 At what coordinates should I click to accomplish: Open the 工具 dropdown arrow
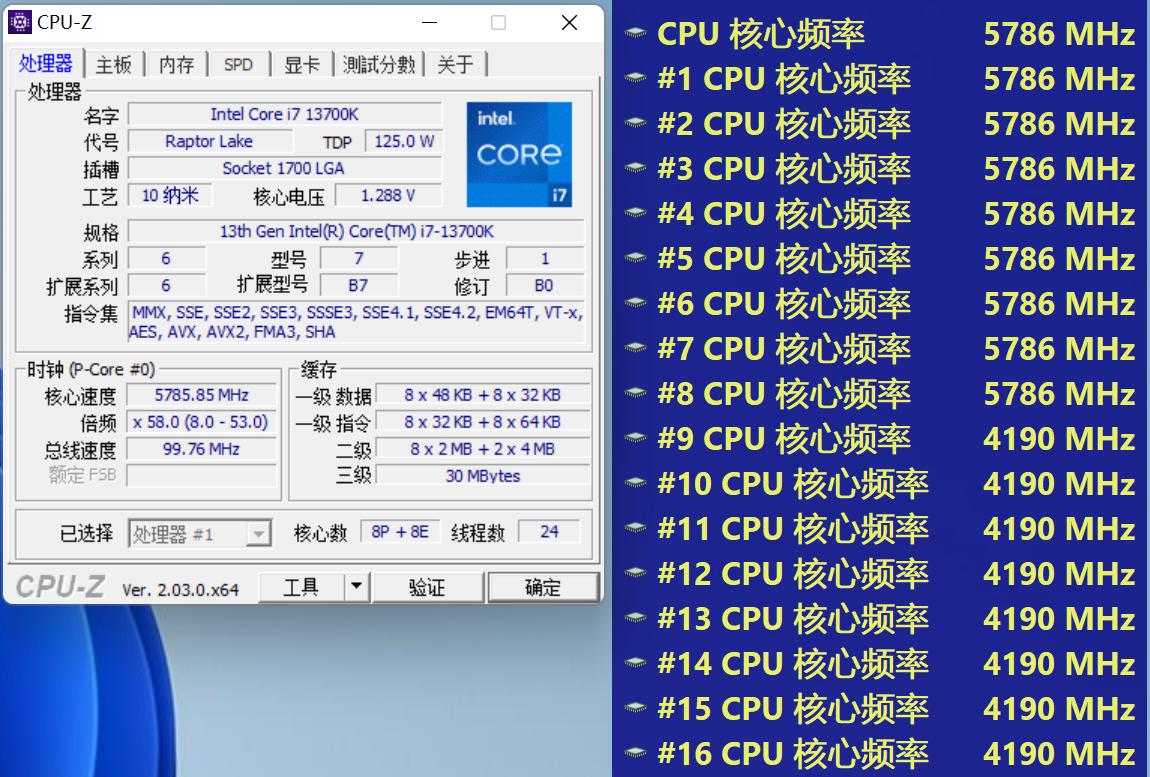point(355,587)
